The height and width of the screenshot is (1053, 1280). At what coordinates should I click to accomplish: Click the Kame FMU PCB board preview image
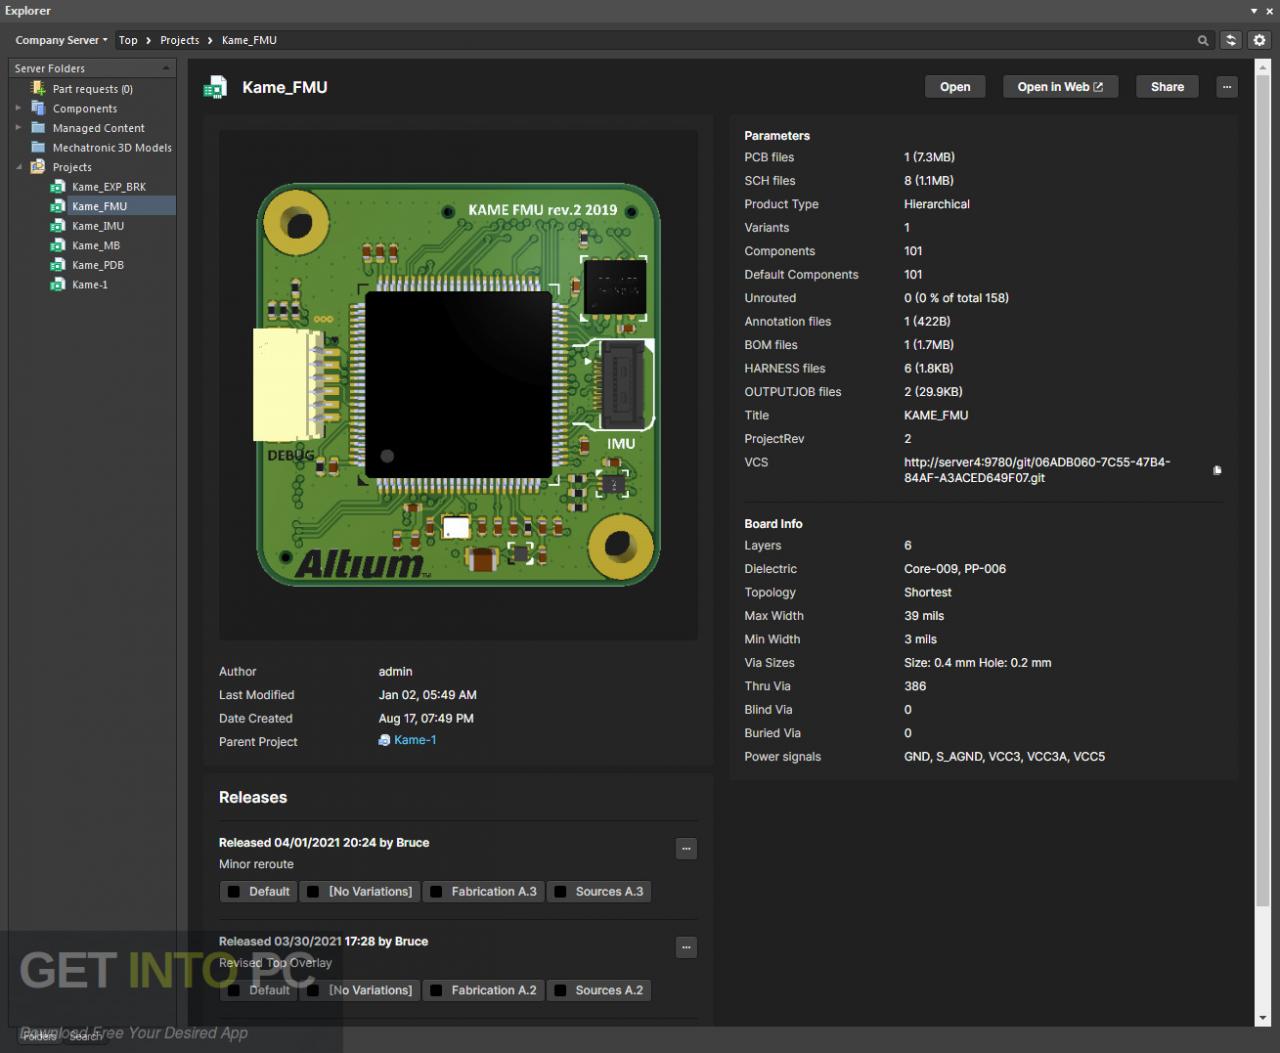tap(458, 385)
